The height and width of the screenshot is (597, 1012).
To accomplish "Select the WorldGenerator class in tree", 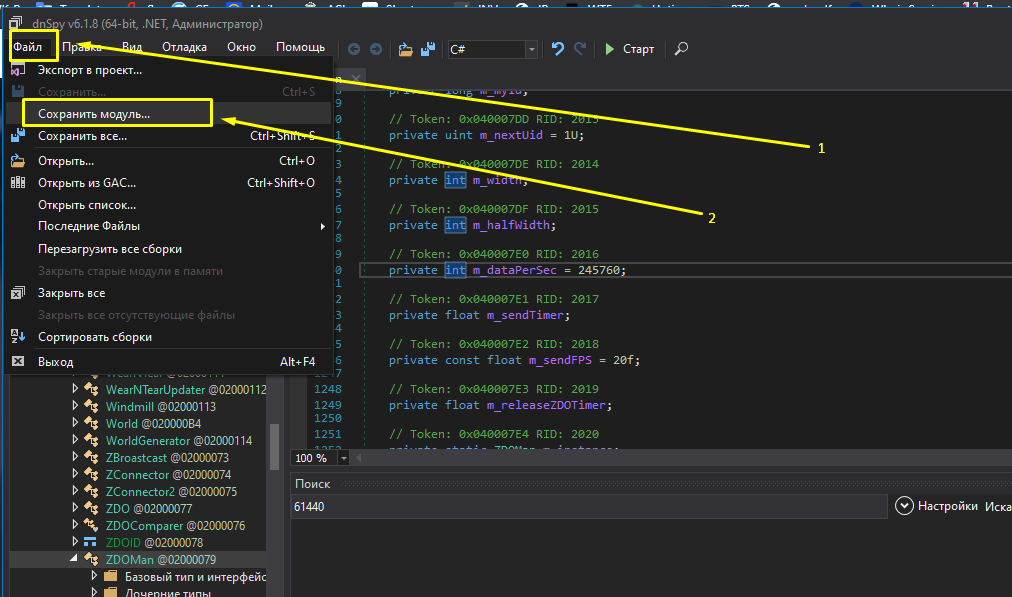I will click(148, 441).
